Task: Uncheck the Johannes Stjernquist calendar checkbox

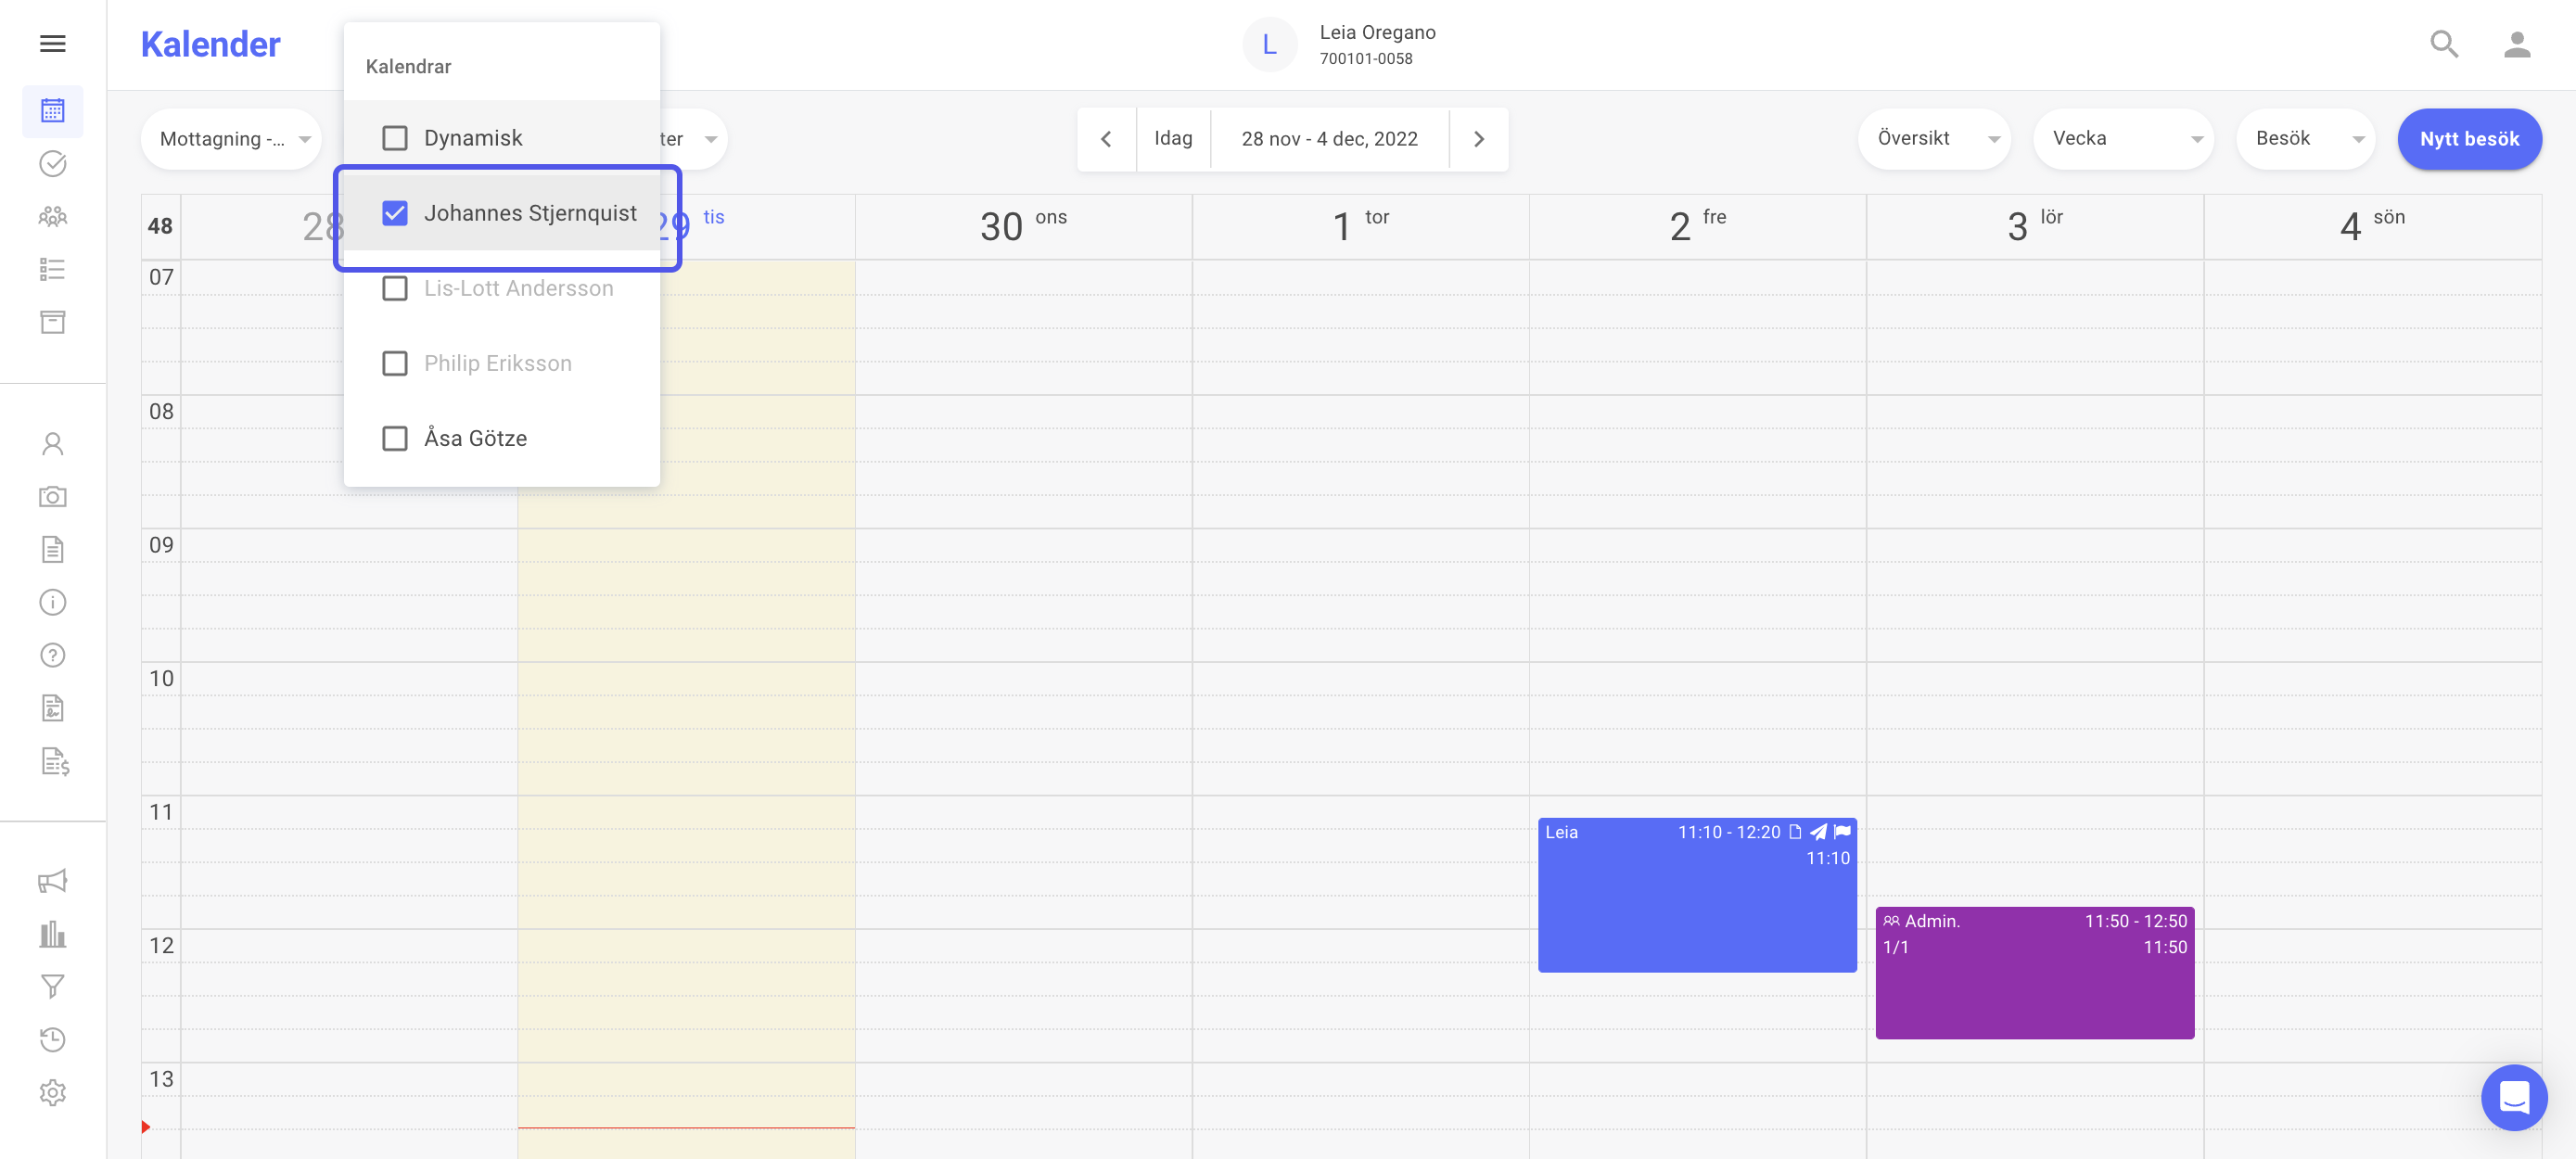Action: click(x=395, y=213)
